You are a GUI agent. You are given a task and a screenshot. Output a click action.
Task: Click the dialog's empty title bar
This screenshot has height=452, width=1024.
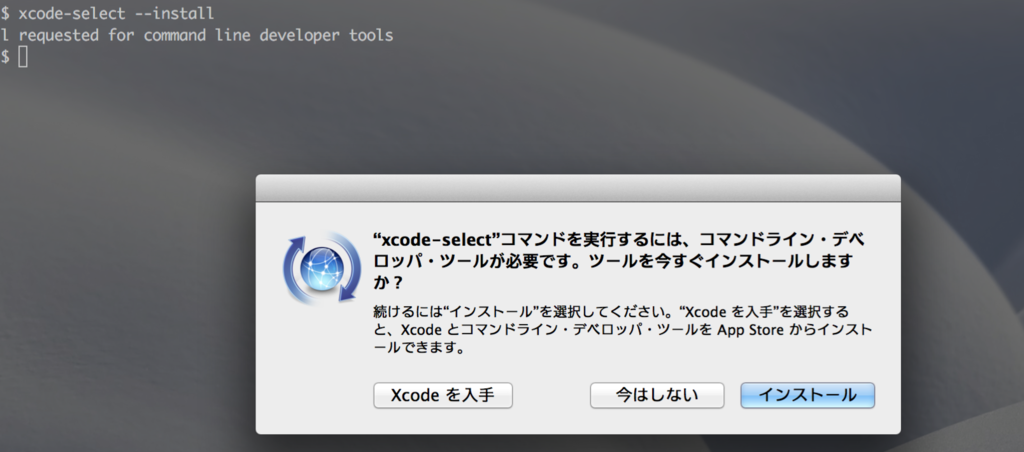pyautogui.click(x=578, y=188)
